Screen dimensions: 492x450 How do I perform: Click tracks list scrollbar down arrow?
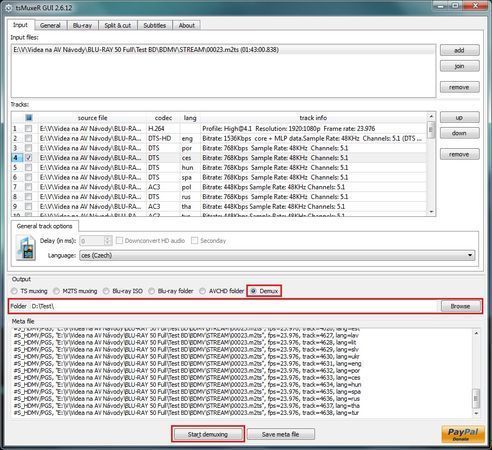431,212
